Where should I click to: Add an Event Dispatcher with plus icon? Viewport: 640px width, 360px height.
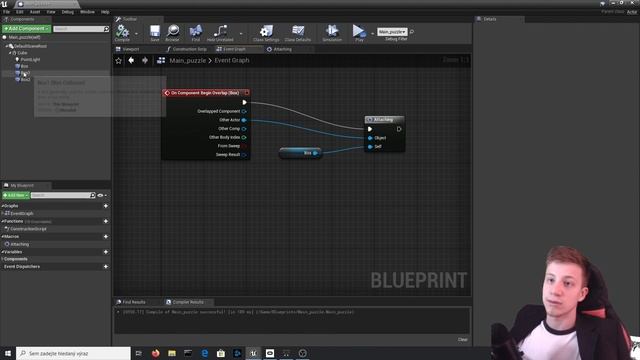click(106, 267)
